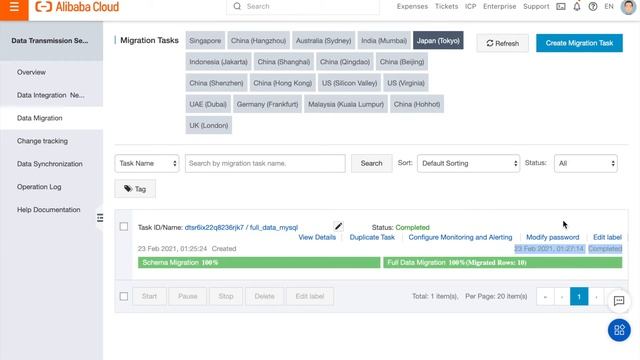Open the chat feedback icon
This screenshot has width=640, height=360.
619,301
